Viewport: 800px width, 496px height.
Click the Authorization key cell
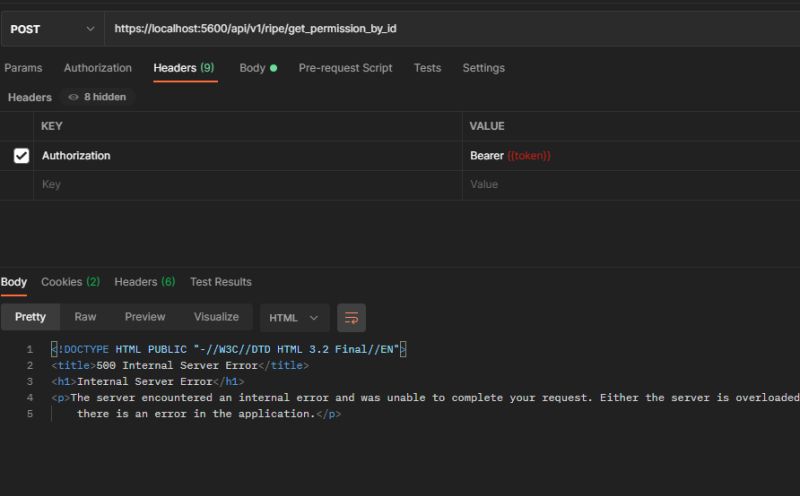(248, 156)
